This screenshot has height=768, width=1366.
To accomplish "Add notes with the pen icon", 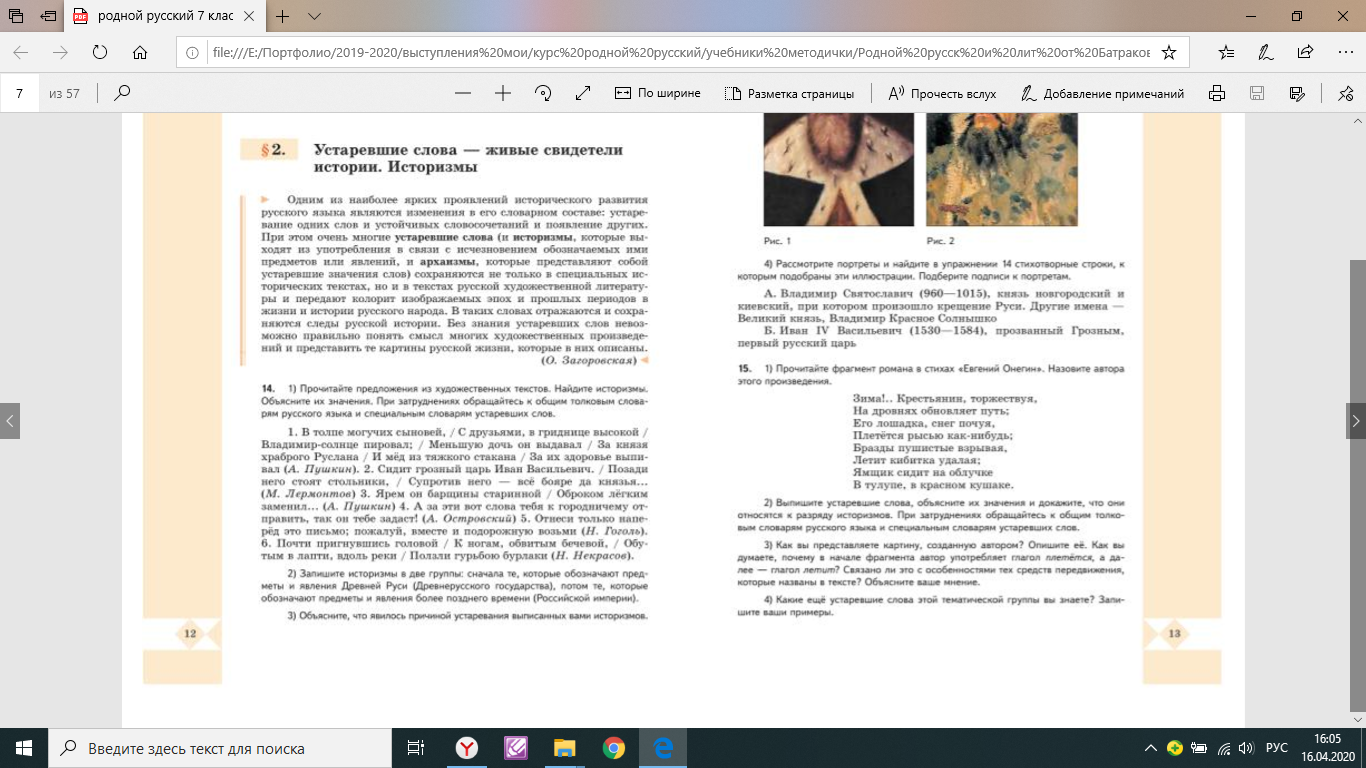I will [x=1266, y=52].
